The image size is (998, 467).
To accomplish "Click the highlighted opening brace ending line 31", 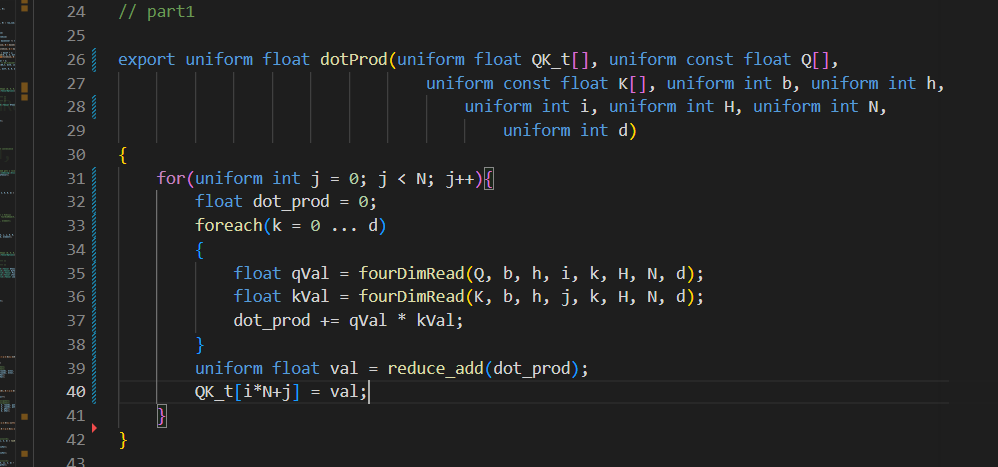I will coord(489,178).
